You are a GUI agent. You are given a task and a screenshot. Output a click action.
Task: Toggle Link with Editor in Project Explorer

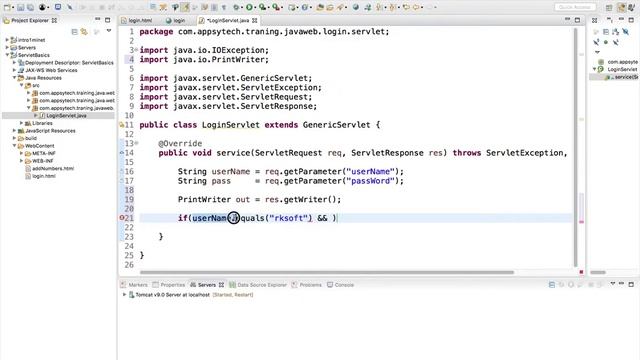84,32
